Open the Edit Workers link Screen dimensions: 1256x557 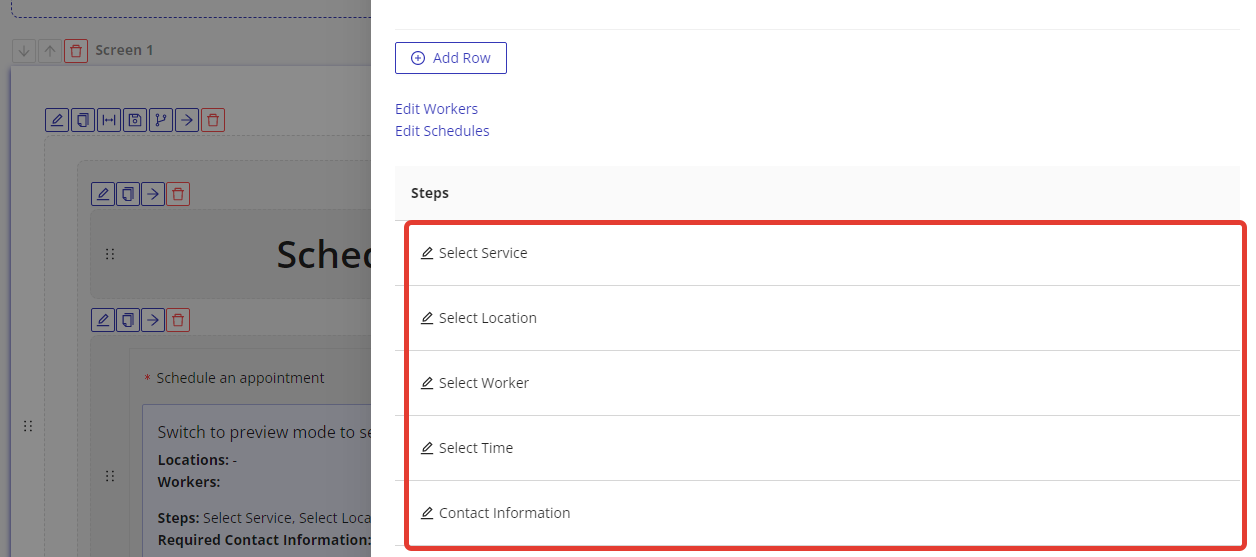click(436, 109)
